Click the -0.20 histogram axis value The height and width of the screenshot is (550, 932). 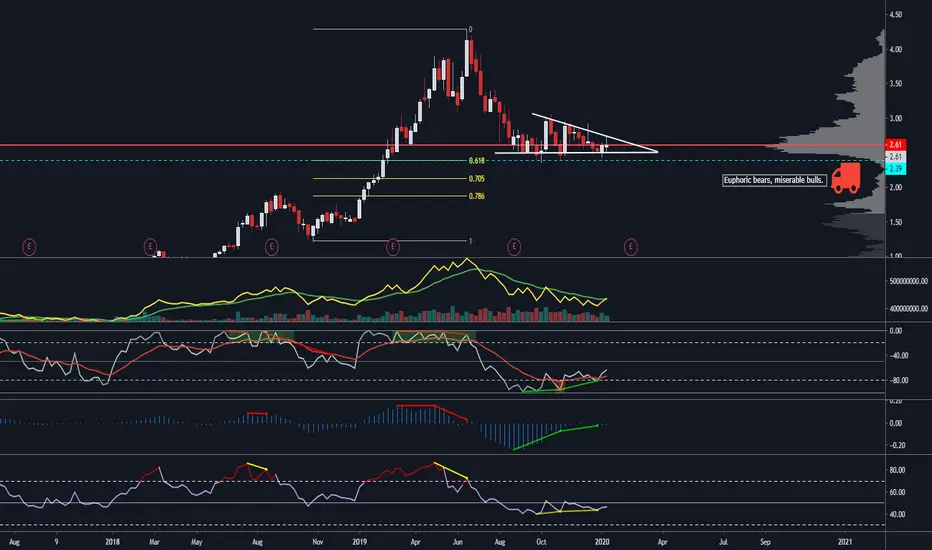(897, 445)
